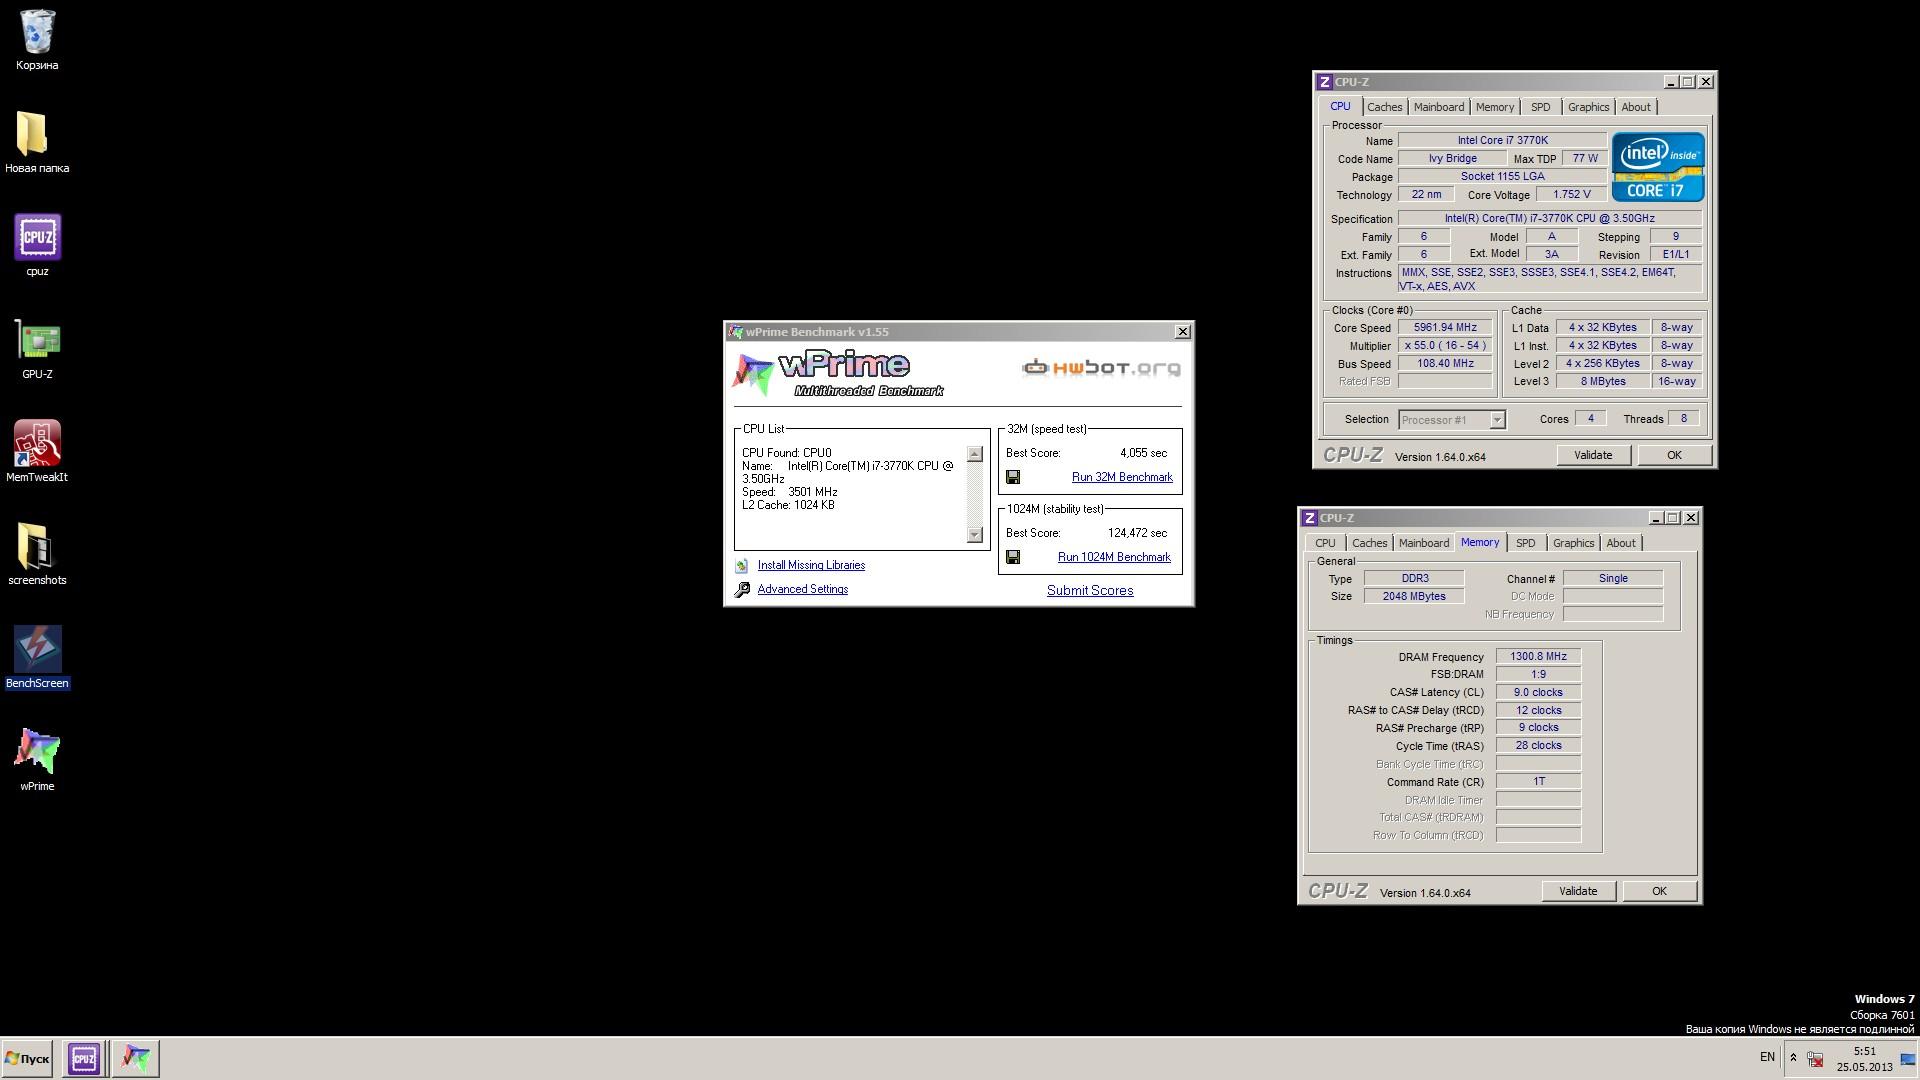Image resolution: width=1920 pixels, height=1080 pixels.
Task: Show hidden tray icons arrow
Action: (x=1793, y=1058)
